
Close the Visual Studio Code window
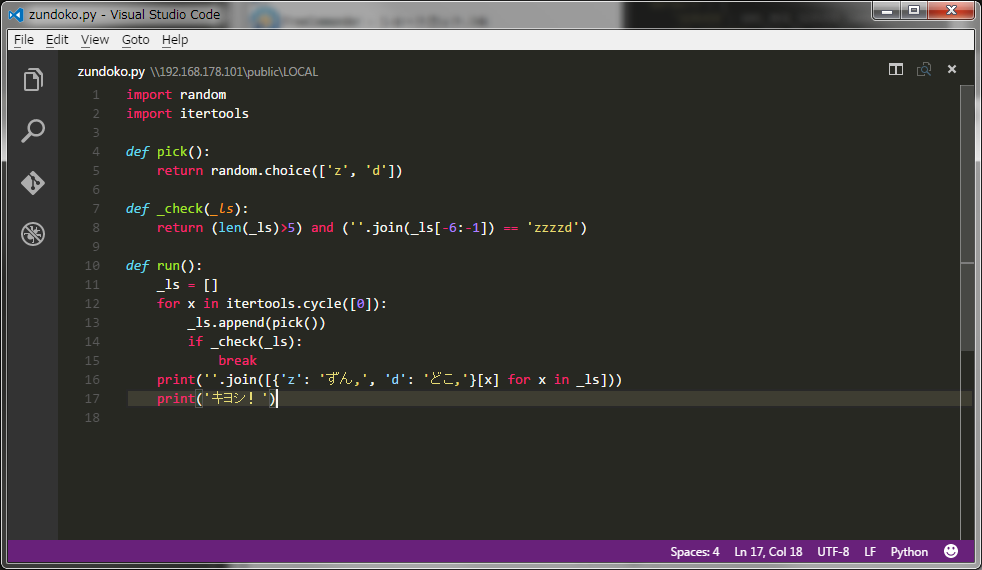(x=951, y=11)
